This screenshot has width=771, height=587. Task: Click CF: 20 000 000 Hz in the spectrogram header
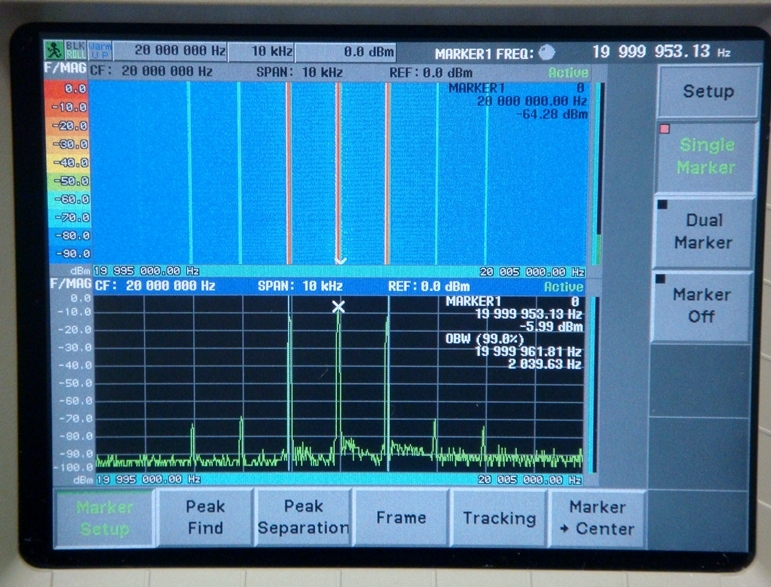[x=151, y=72]
